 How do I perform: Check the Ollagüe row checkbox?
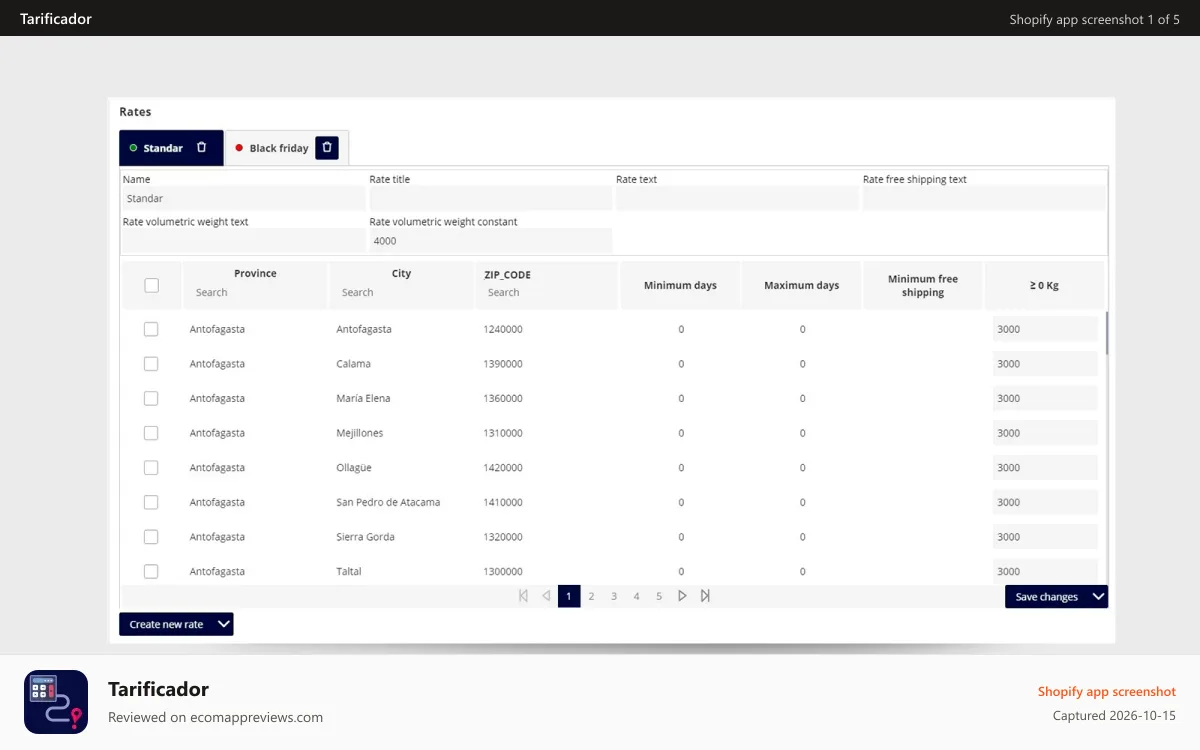(x=151, y=467)
